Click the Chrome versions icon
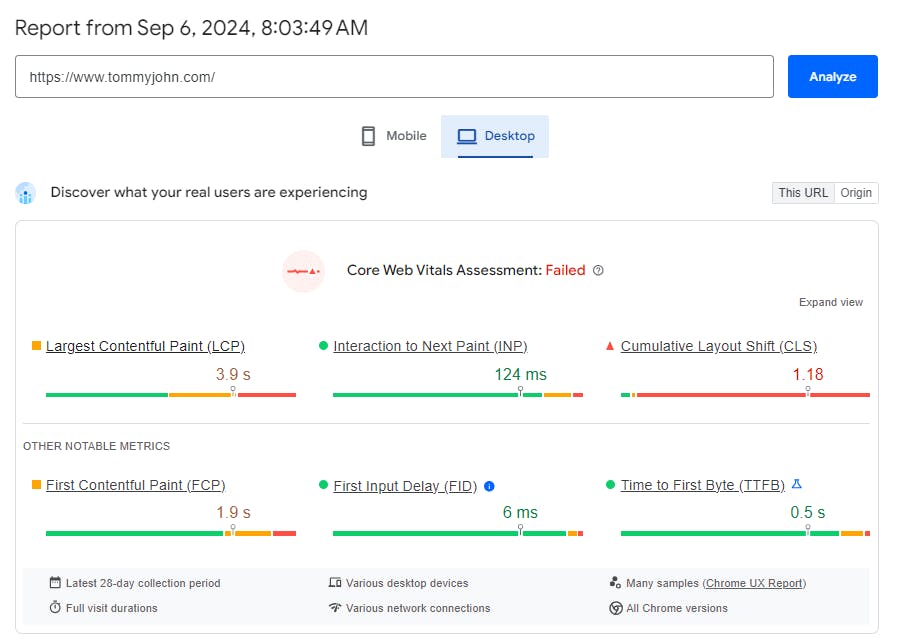 click(616, 608)
